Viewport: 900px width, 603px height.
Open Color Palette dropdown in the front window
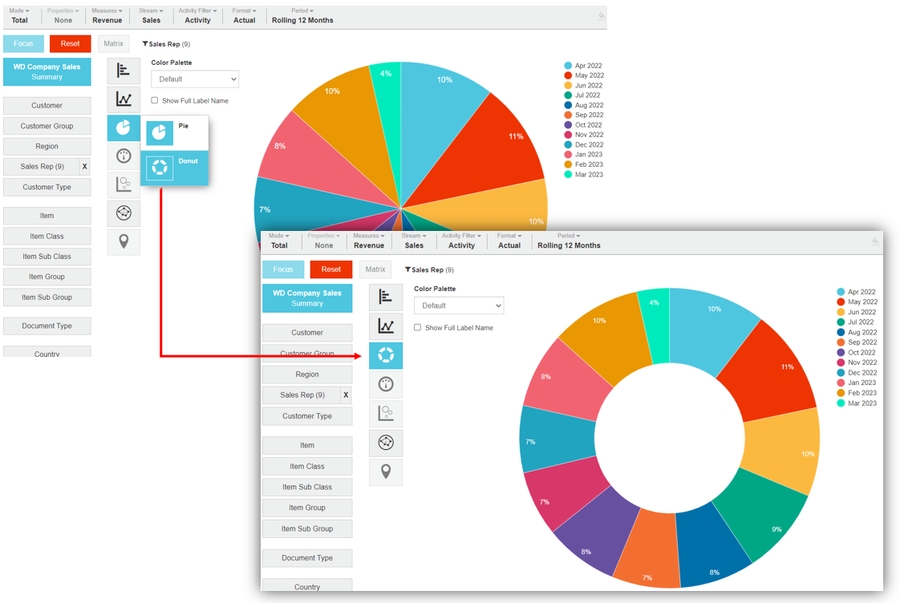[458, 306]
